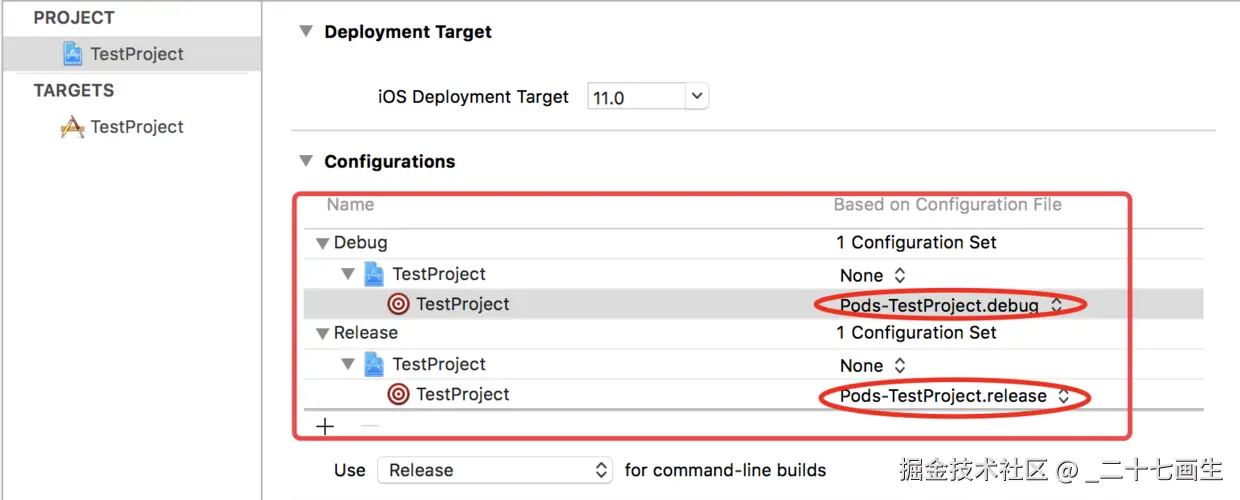Click target bullseye icon under Release
1240x500 pixels.
[398, 394]
